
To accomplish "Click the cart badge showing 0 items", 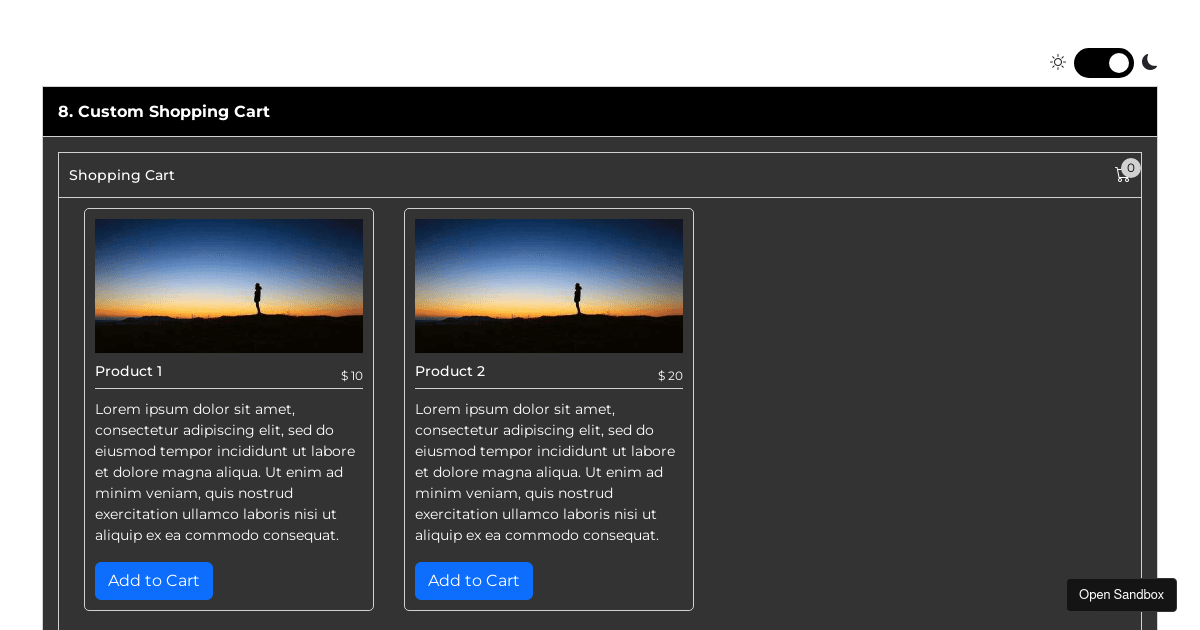I will [1130, 168].
